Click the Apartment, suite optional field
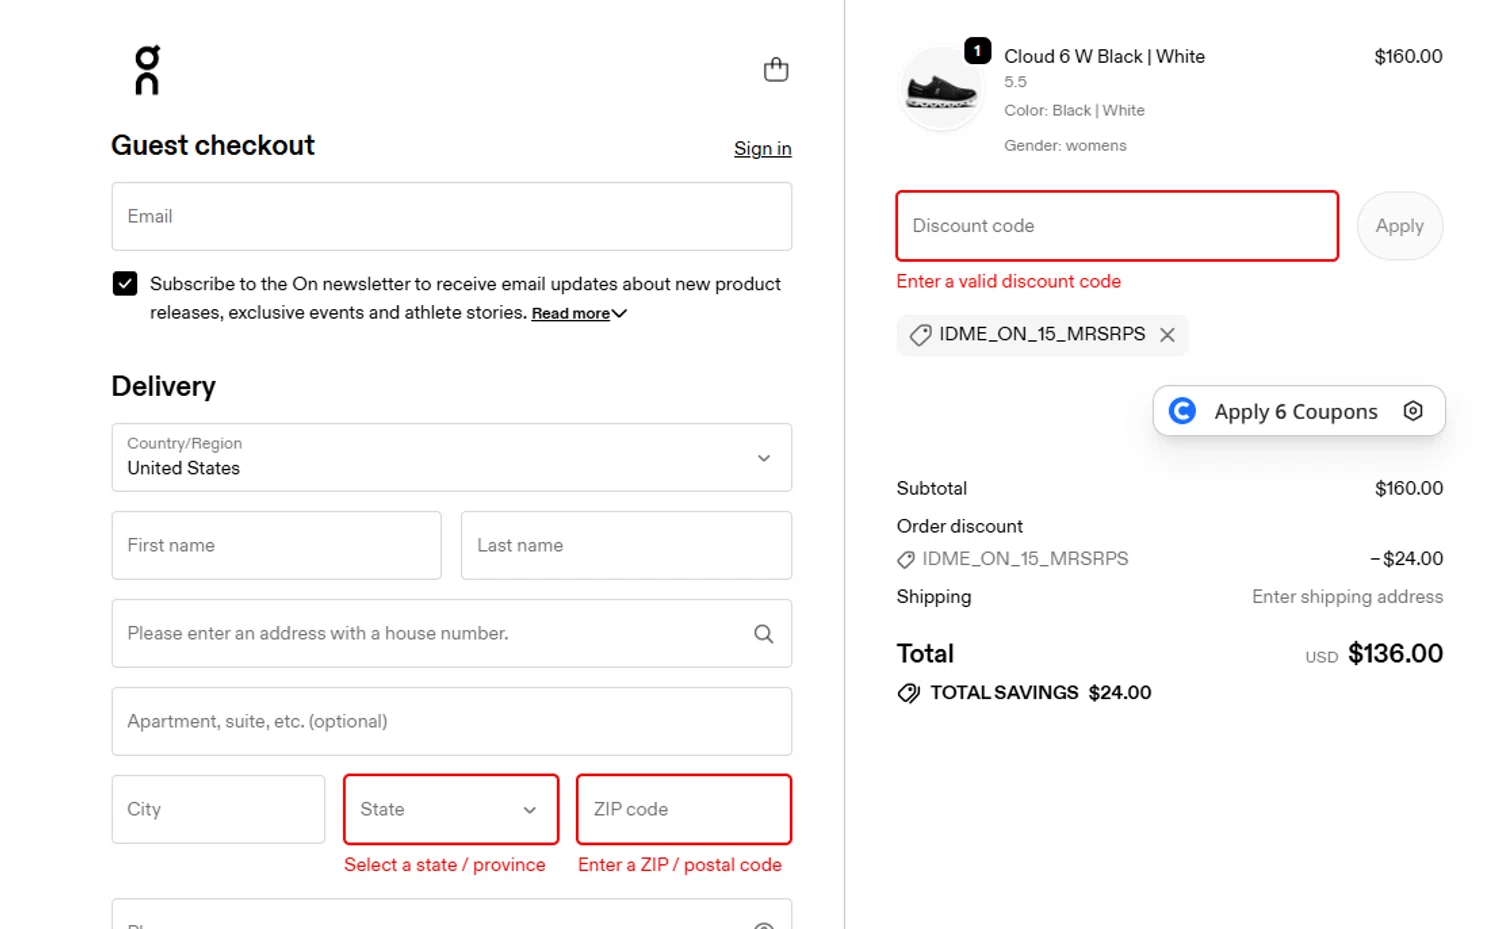This screenshot has width=1500, height=929. pos(452,722)
